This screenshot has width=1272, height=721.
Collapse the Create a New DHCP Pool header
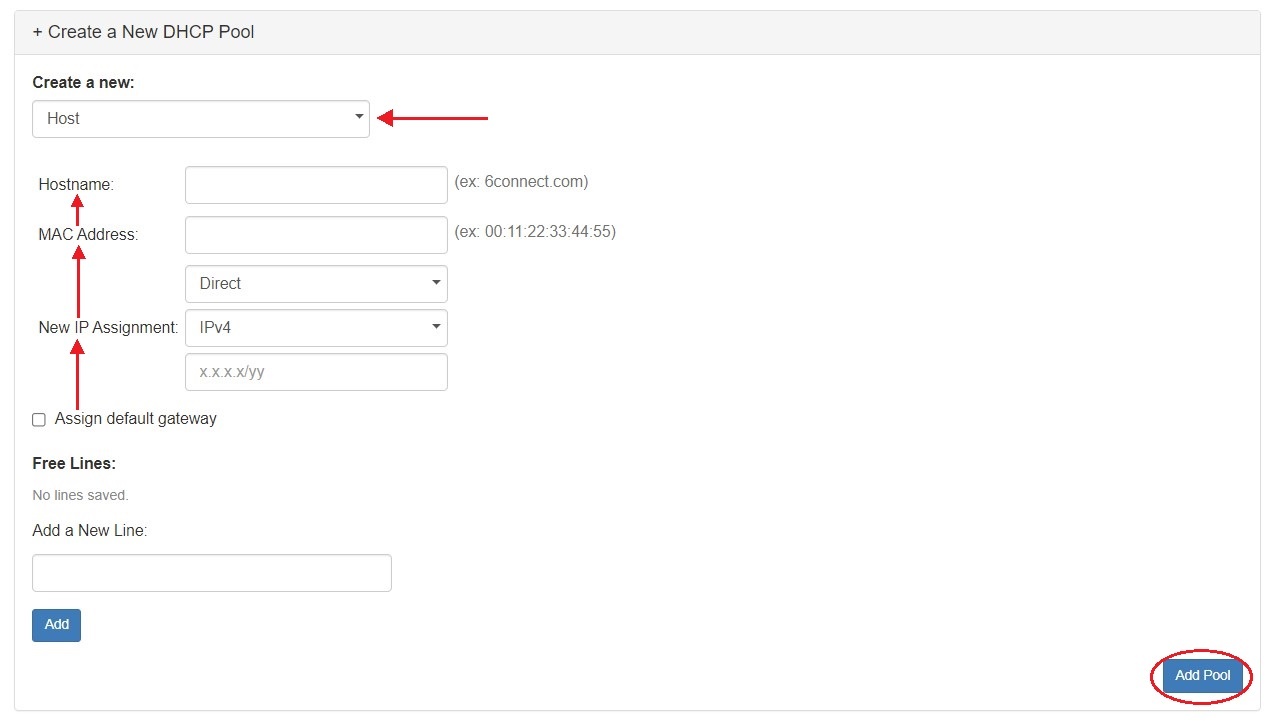coord(143,32)
